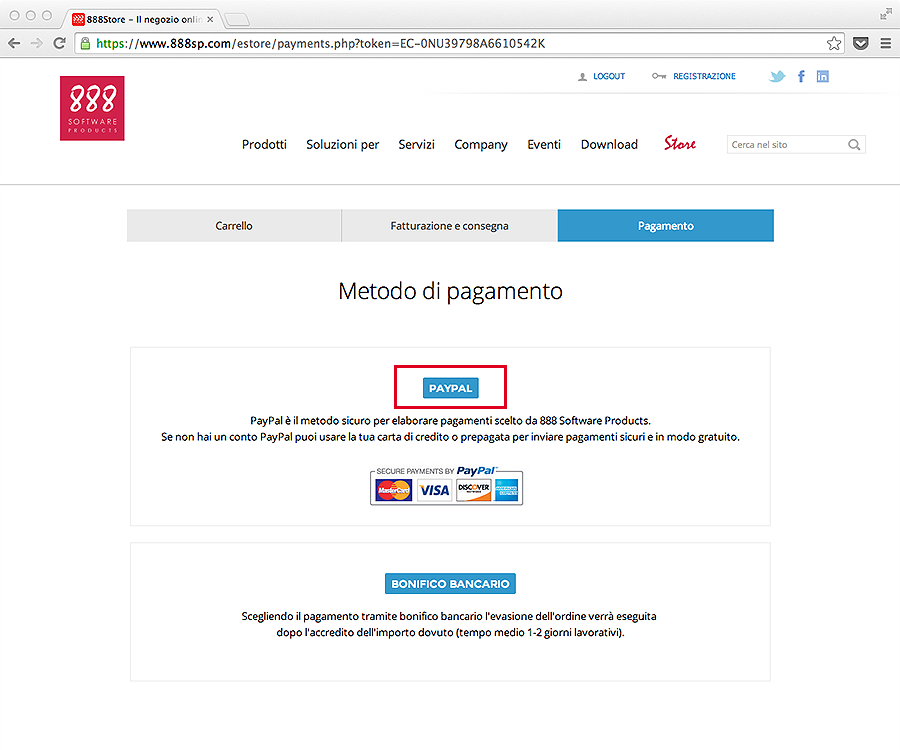Go to the Store section

pos(680,143)
